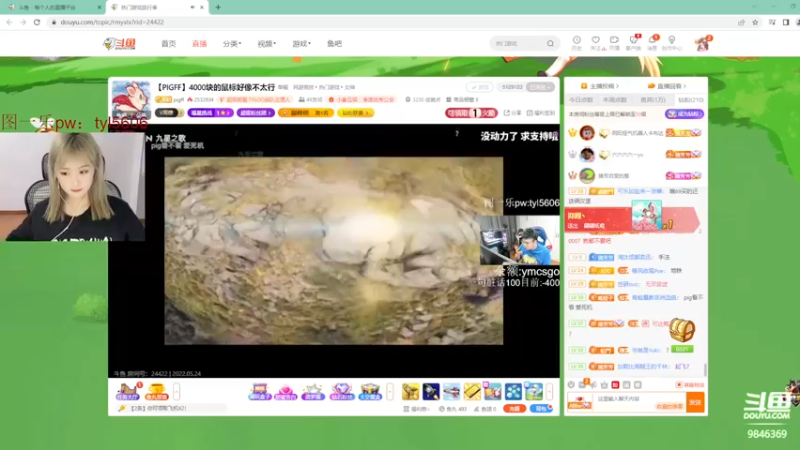Open the messages bell icon
The height and width of the screenshot is (450, 800).
(x=653, y=43)
